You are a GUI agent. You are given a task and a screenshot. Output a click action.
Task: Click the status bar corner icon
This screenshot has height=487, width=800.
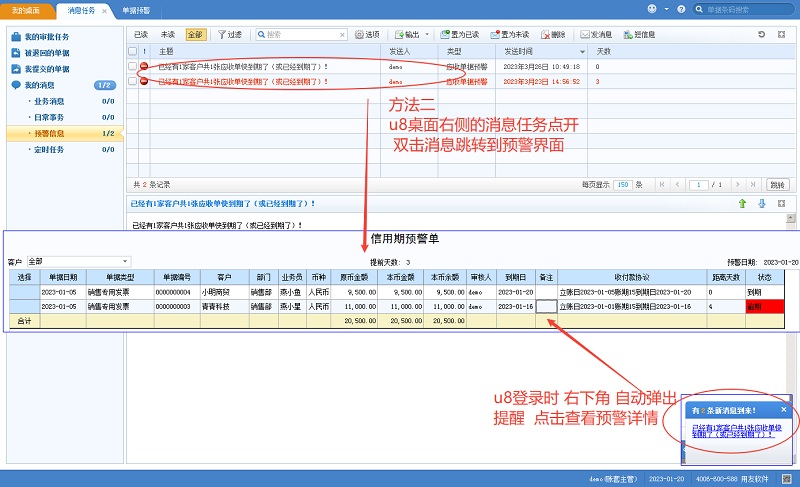pos(786,479)
